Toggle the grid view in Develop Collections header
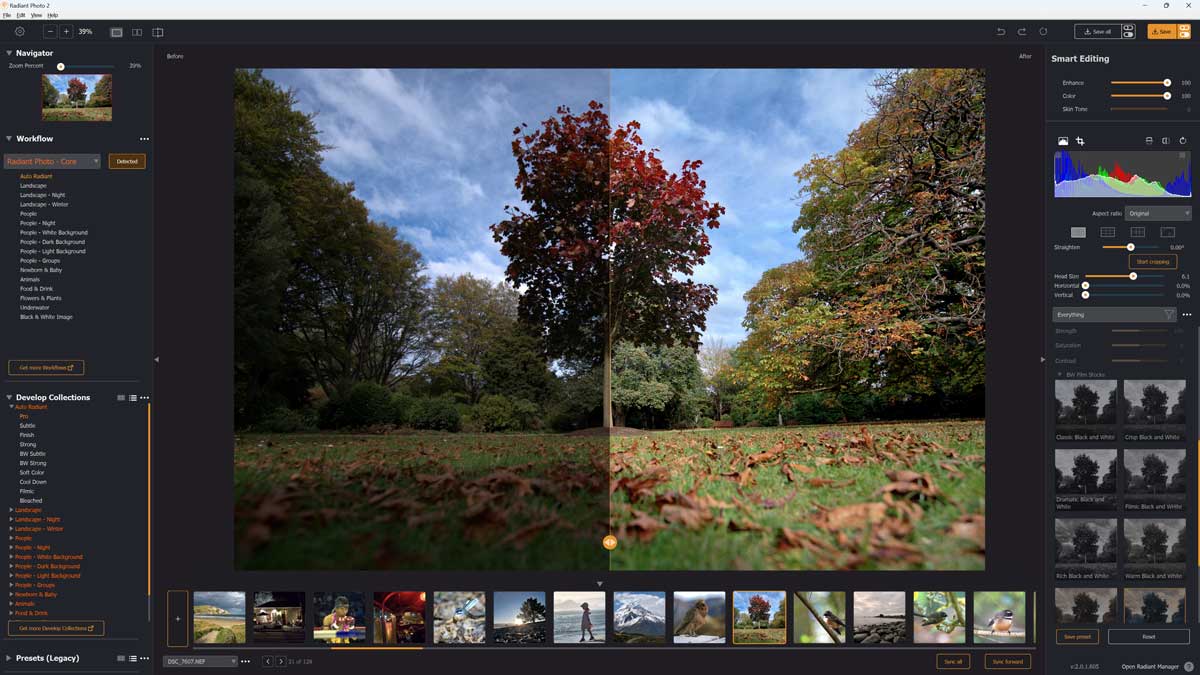Image resolution: width=1200 pixels, height=675 pixels. coord(121,397)
